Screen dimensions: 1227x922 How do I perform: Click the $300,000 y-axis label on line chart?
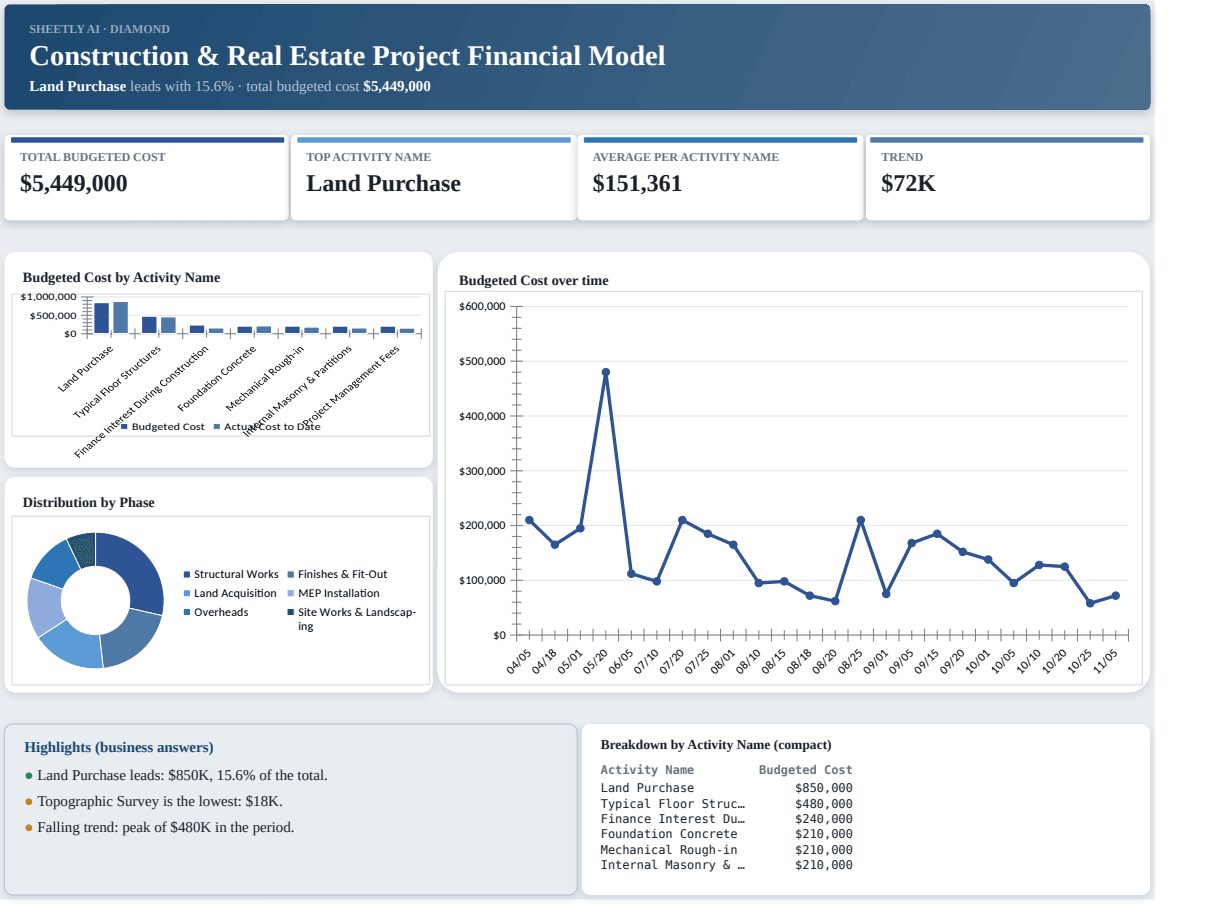point(482,471)
